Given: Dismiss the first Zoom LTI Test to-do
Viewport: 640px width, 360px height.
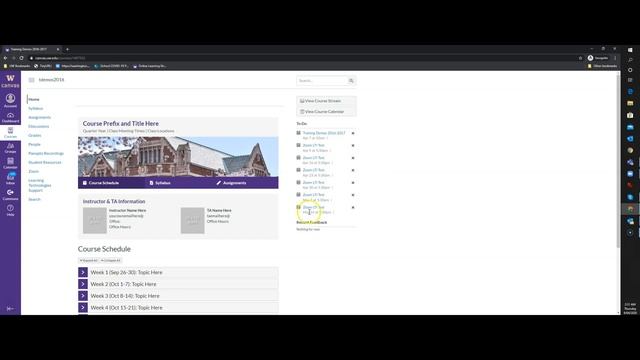Looking at the screenshot, I should (353, 145).
